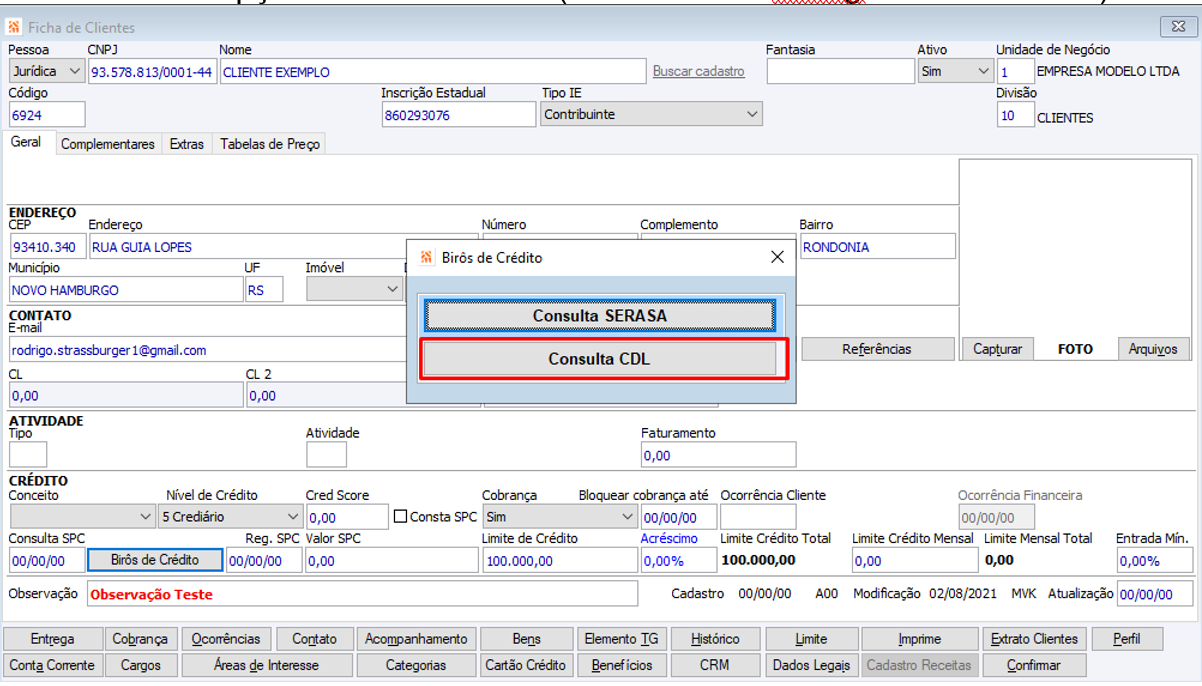The image size is (1202, 686).
Task: Click the empty Fantasia field
Action: click(x=840, y=72)
